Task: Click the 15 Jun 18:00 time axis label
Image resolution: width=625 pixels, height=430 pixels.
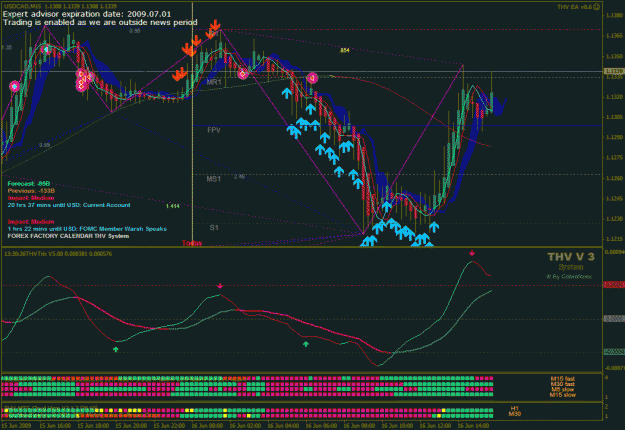Action: click(93, 426)
